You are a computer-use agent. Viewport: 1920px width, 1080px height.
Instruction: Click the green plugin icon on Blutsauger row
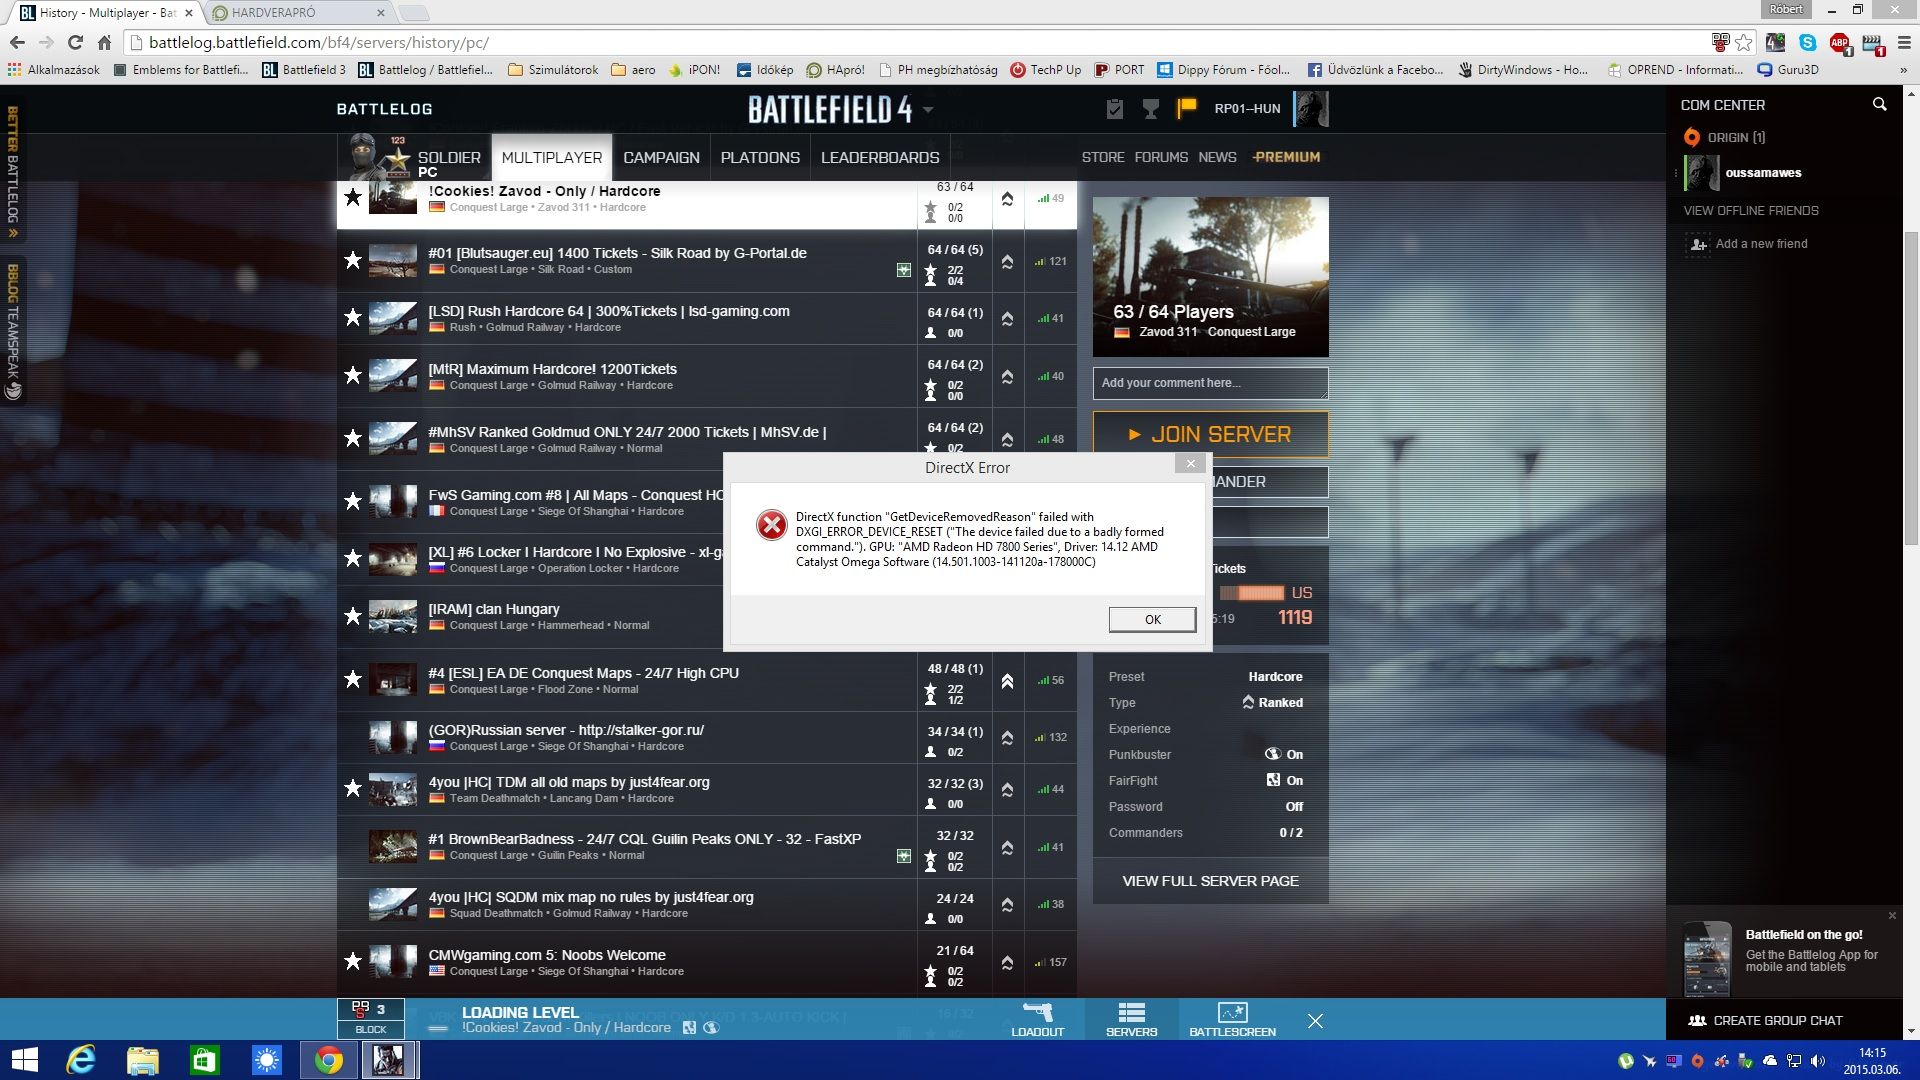pos(904,270)
